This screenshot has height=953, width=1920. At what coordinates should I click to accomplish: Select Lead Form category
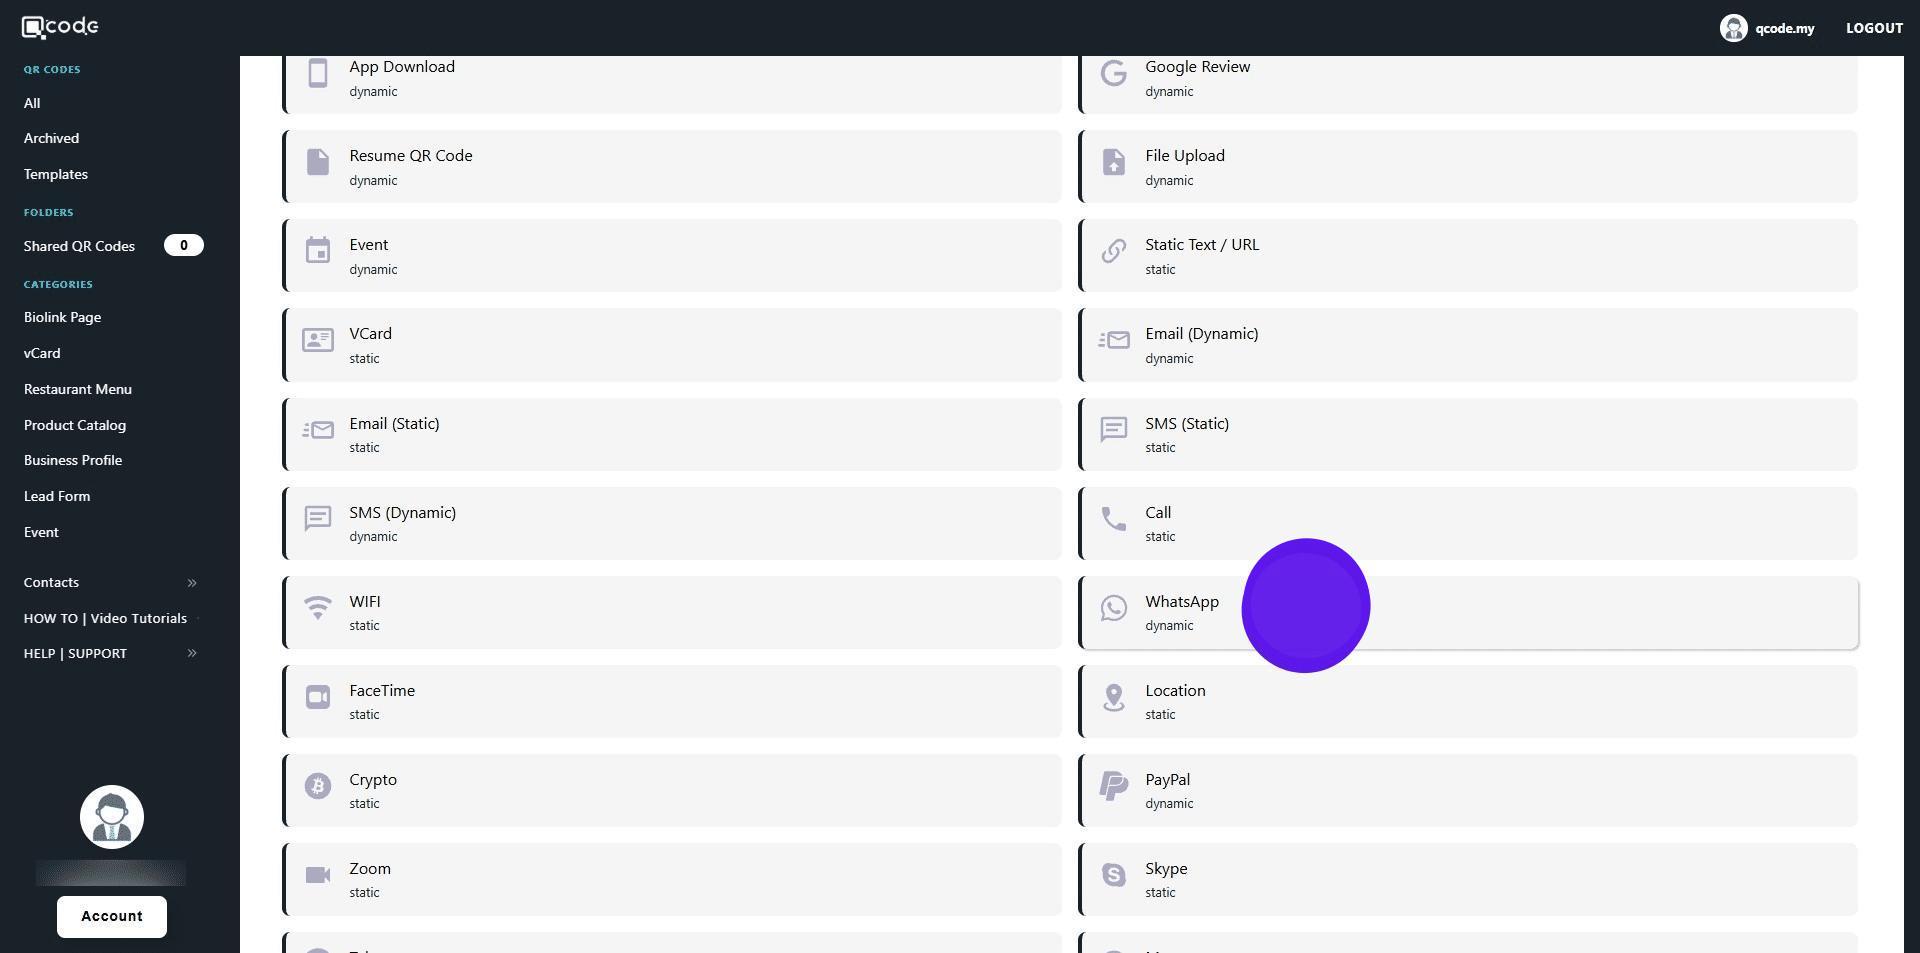pos(57,496)
